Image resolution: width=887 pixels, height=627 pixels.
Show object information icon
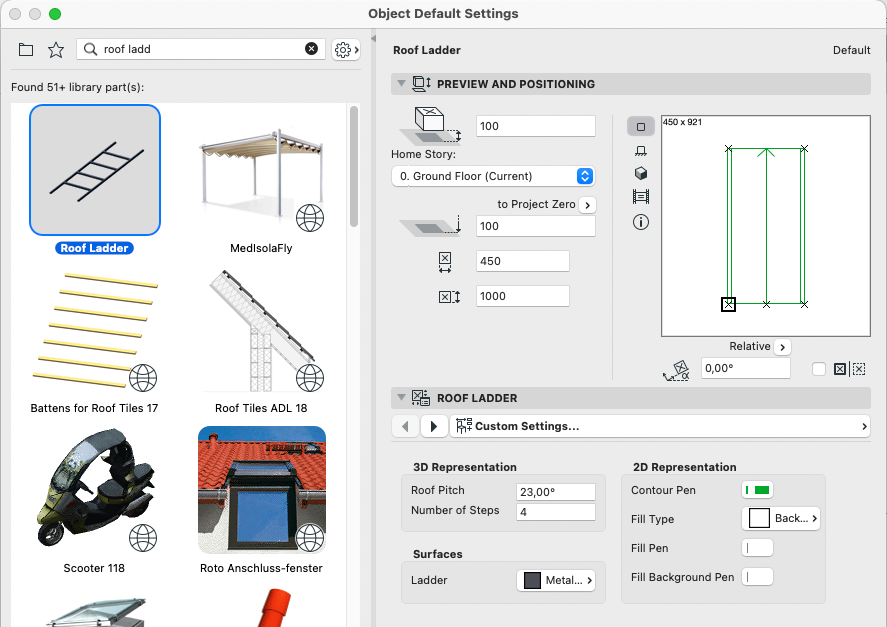(x=641, y=222)
